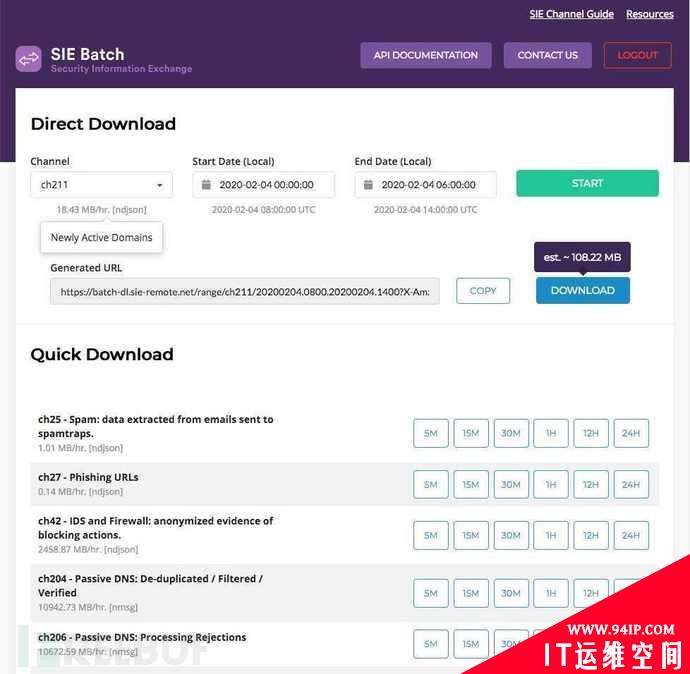Edit the End Date field 2020-02-04 06:00:00
The height and width of the screenshot is (674, 690).
426,185
